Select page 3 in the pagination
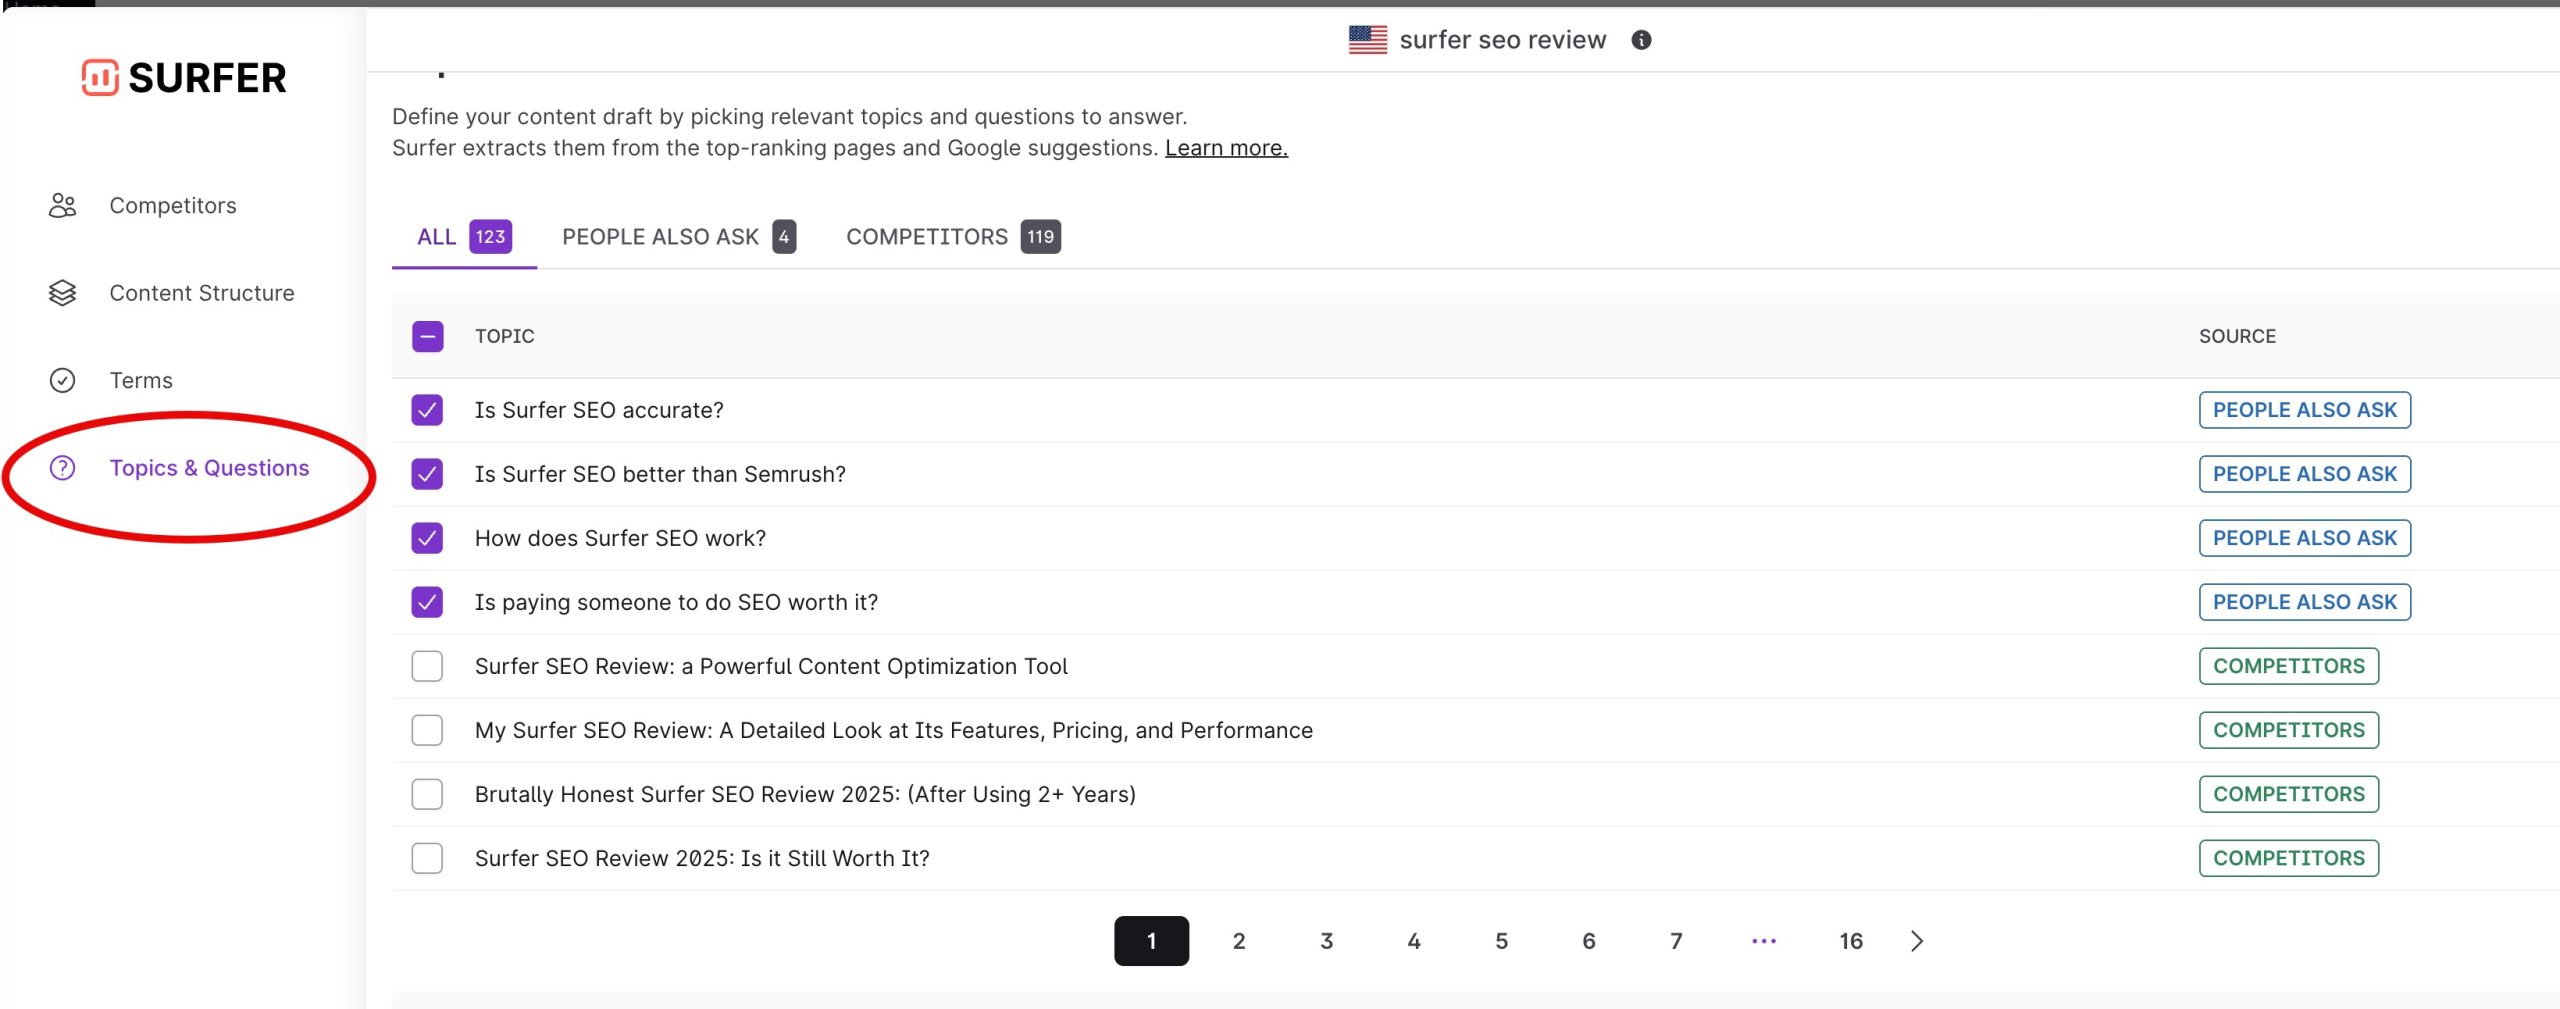 [1327, 940]
